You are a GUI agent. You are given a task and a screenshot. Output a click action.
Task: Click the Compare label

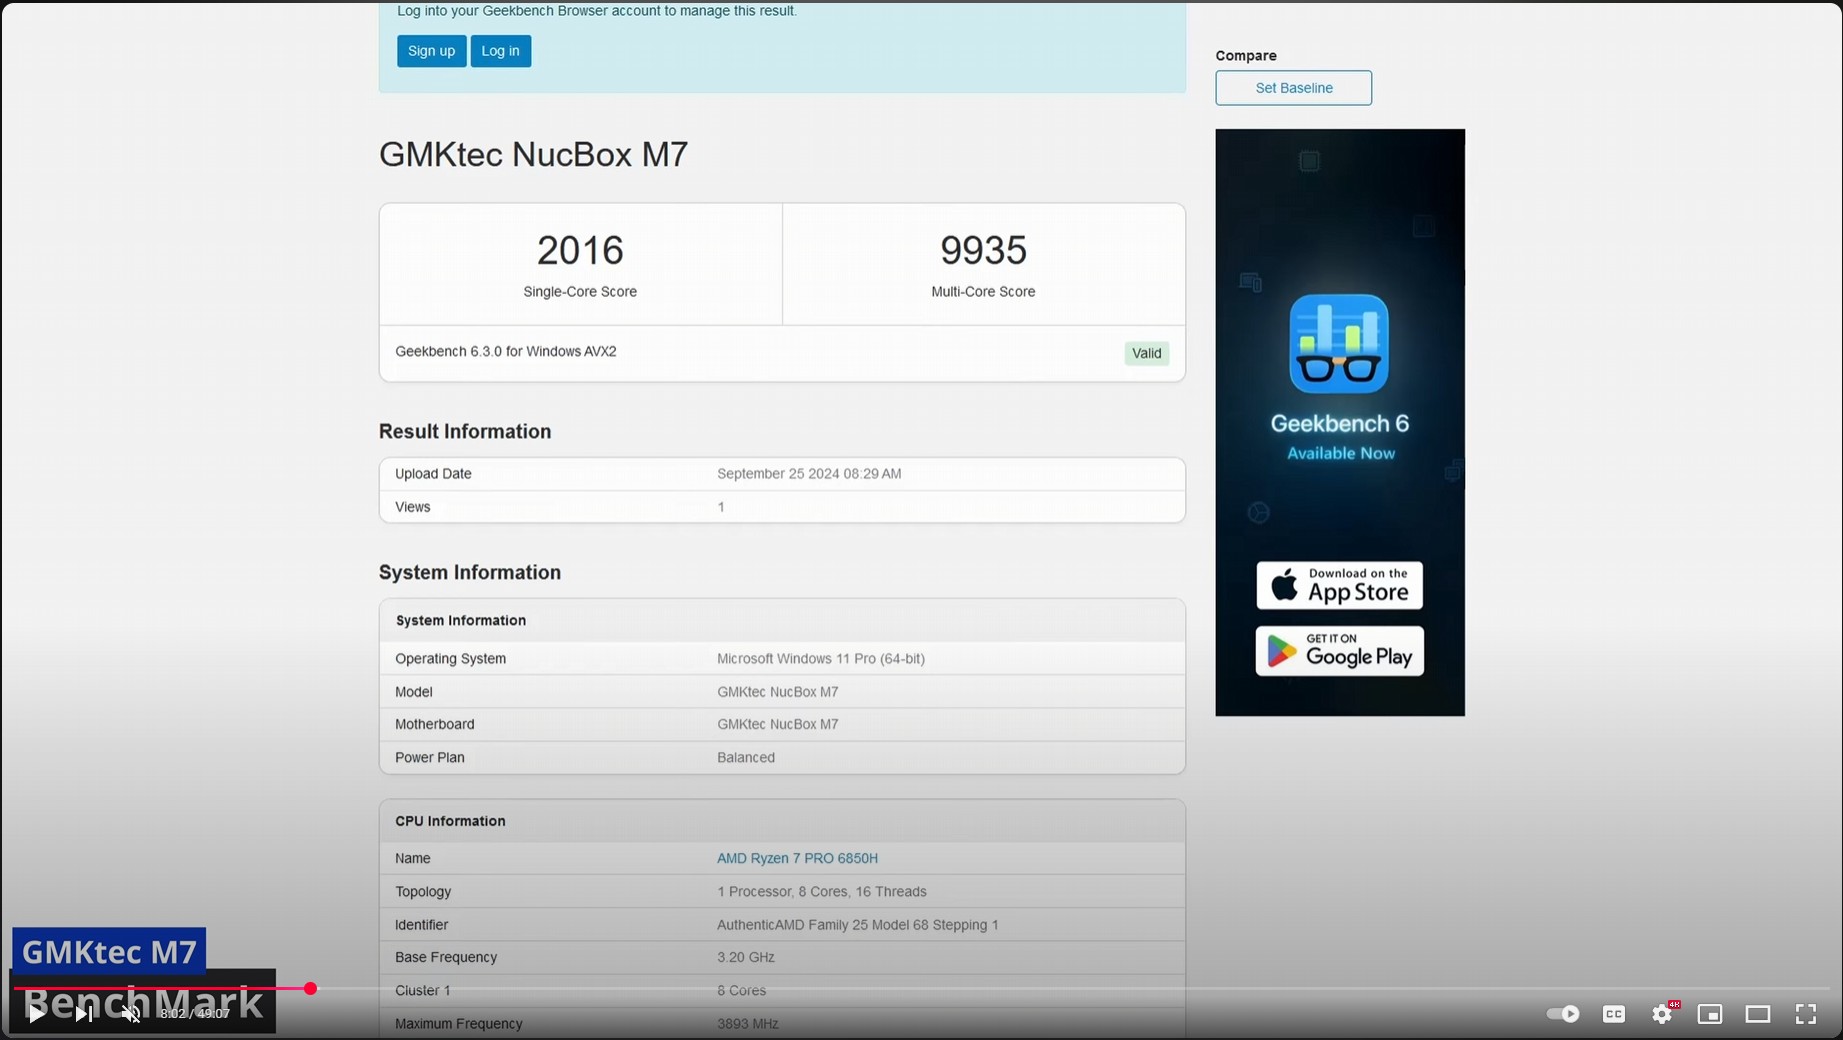pos(1246,56)
